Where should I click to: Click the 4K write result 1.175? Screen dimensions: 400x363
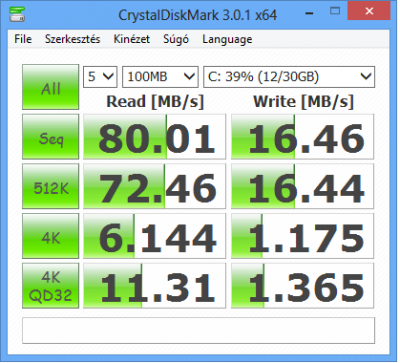[303, 236]
